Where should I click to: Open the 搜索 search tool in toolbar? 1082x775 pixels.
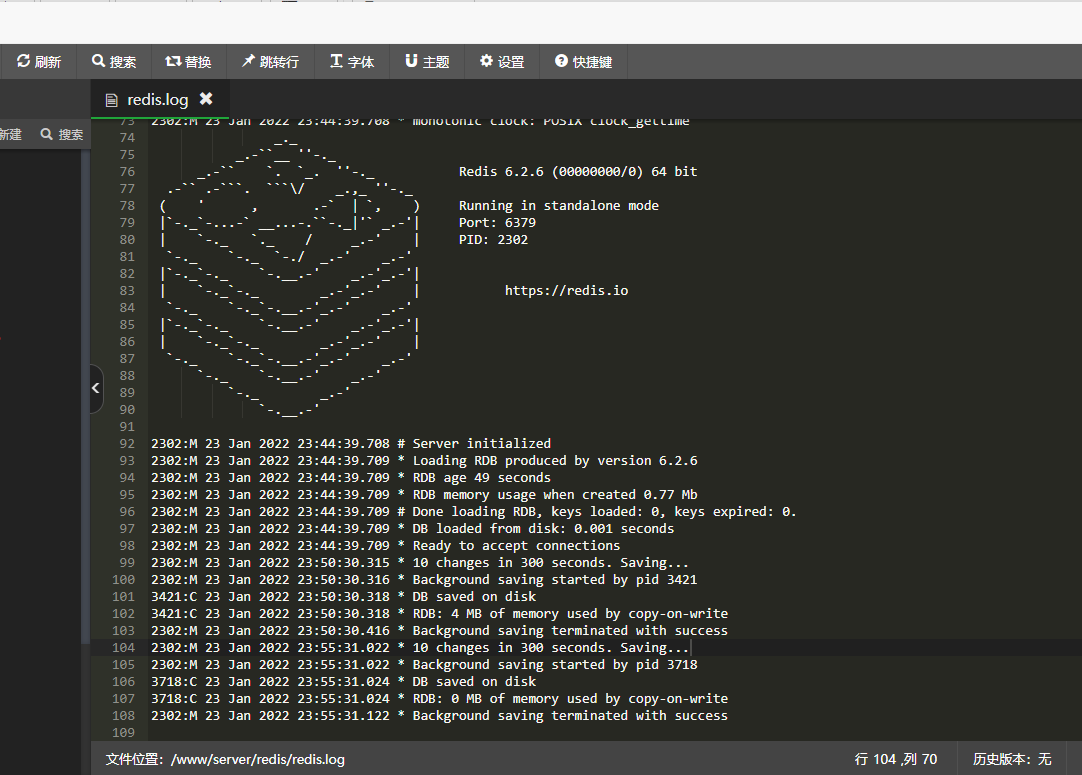click(x=114, y=62)
